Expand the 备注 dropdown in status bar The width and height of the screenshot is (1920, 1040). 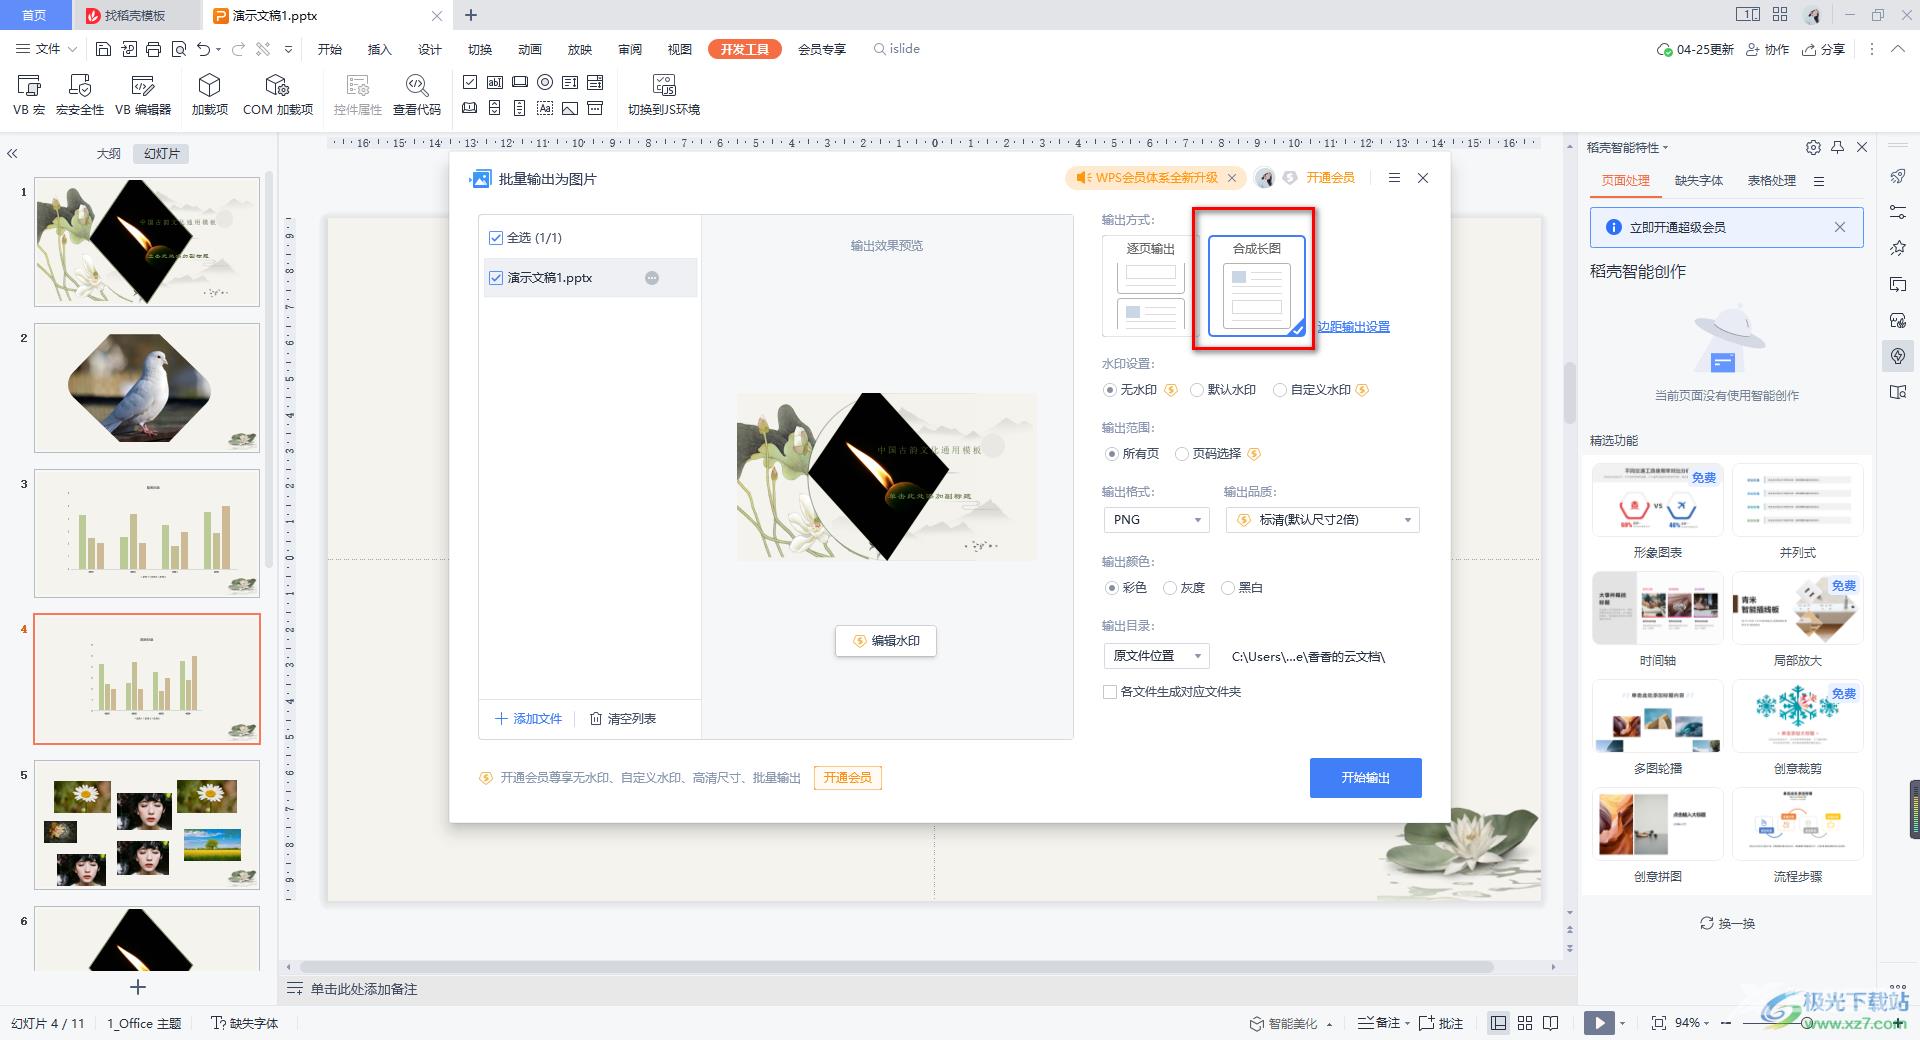(x=1407, y=1023)
